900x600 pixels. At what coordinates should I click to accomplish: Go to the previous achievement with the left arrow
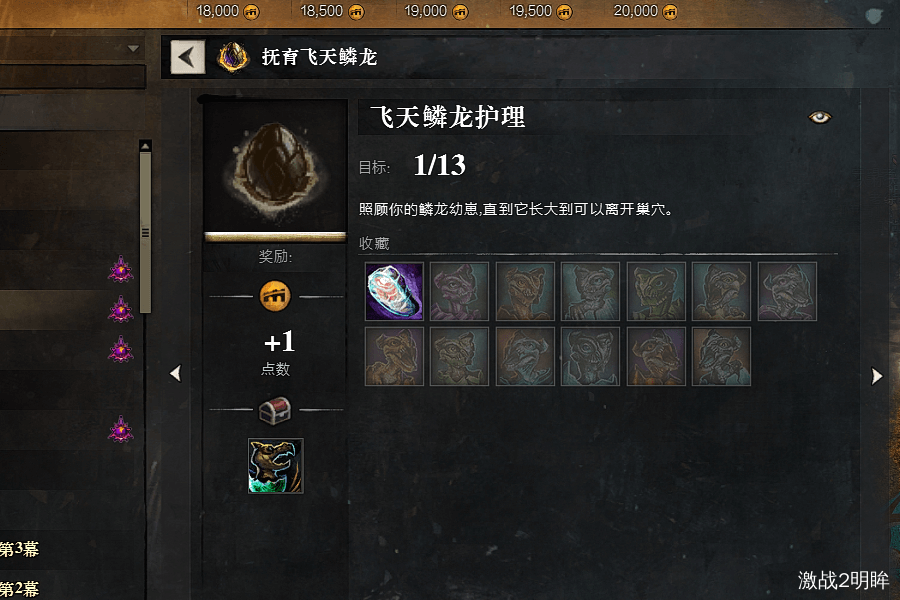click(175, 374)
